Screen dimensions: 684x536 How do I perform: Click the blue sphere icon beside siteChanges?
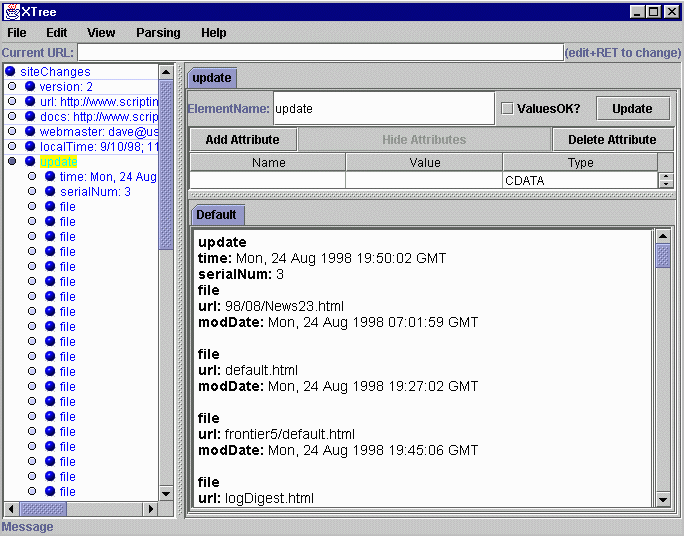pyautogui.click(x=10, y=72)
